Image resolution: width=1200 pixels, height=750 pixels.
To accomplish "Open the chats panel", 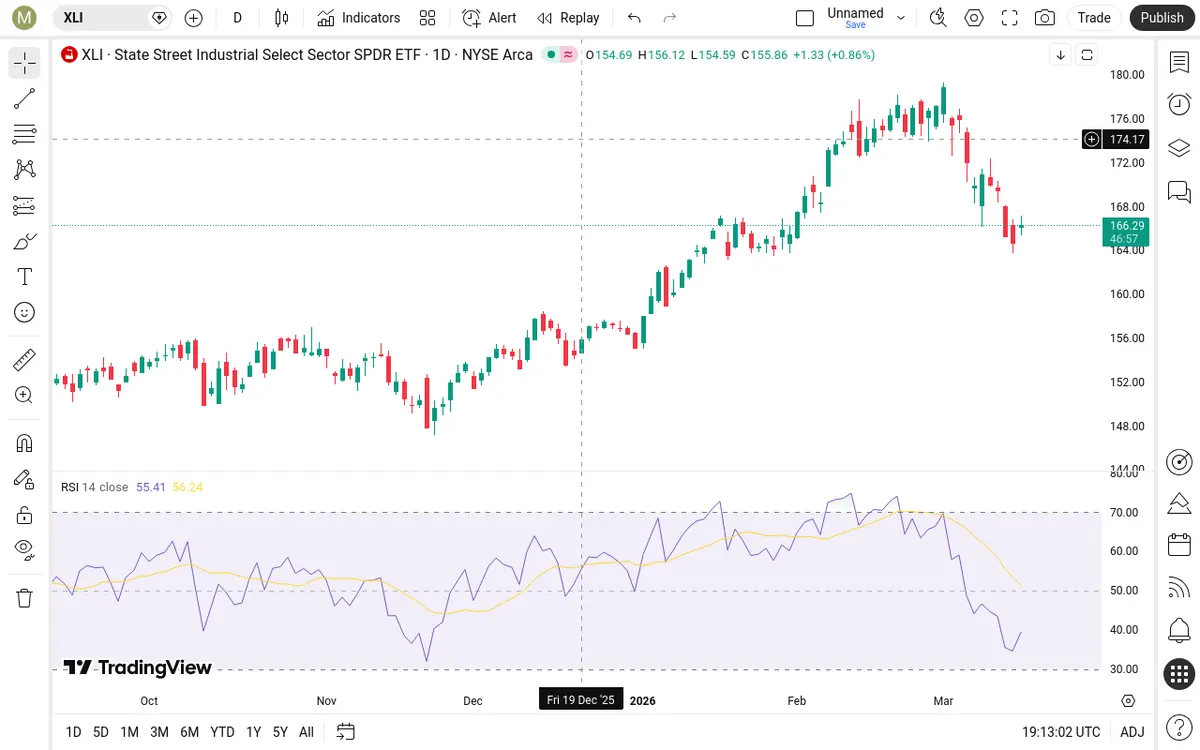I will pos(1179,191).
